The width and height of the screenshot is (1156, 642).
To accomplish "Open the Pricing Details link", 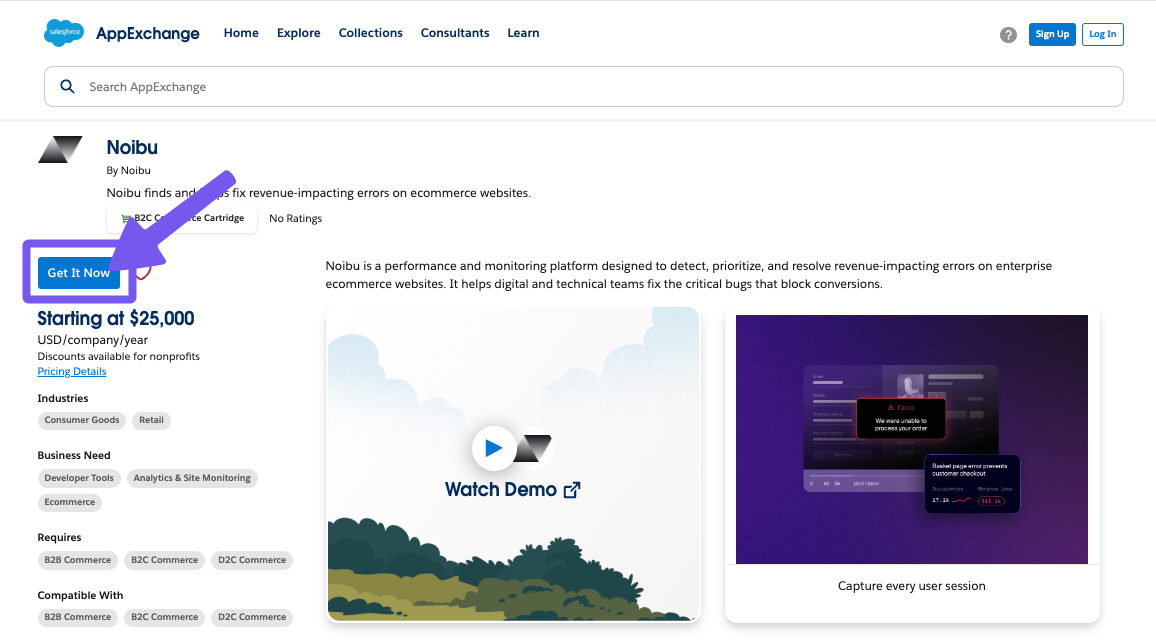I will (x=72, y=372).
